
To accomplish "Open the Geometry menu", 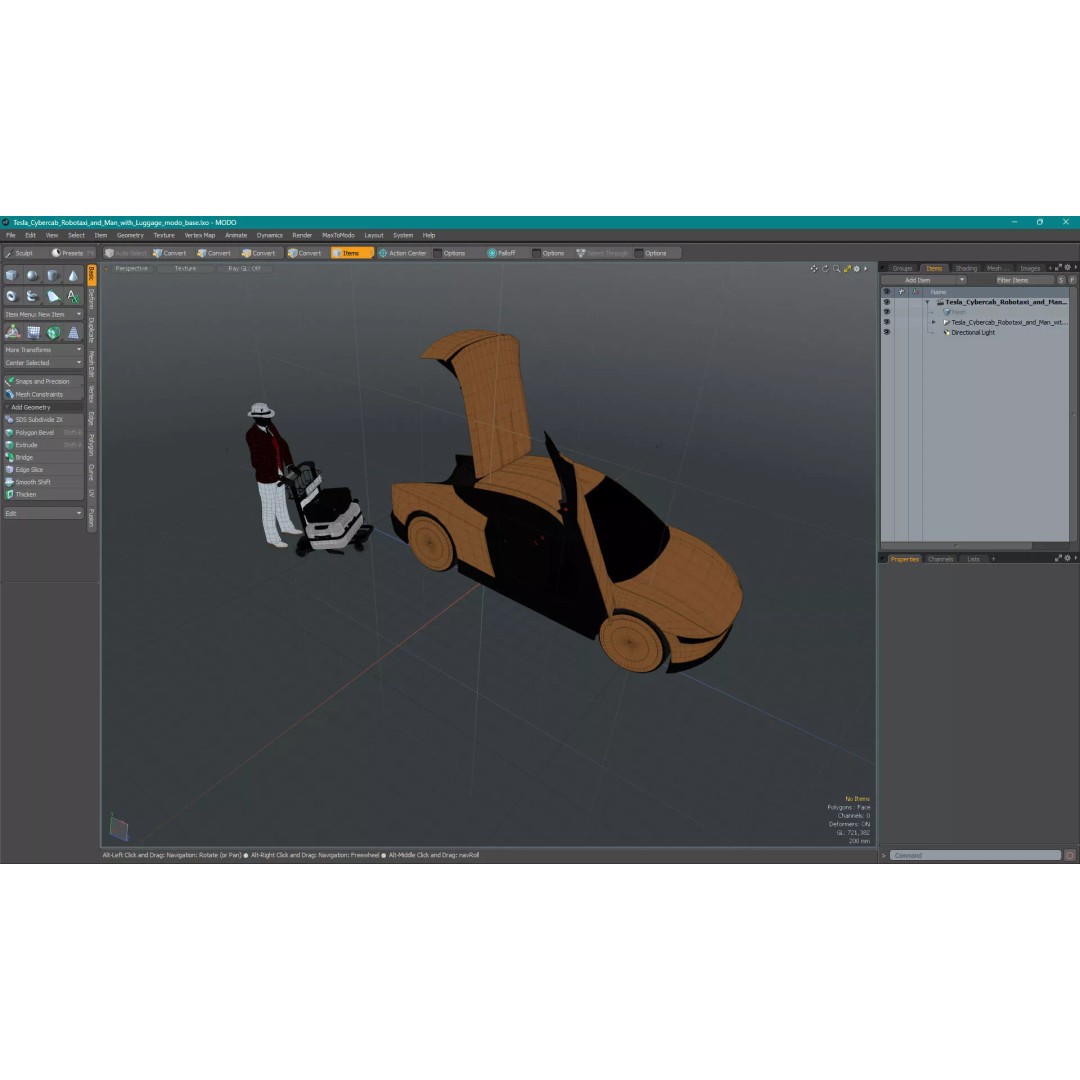I will pyautogui.click(x=130, y=236).
